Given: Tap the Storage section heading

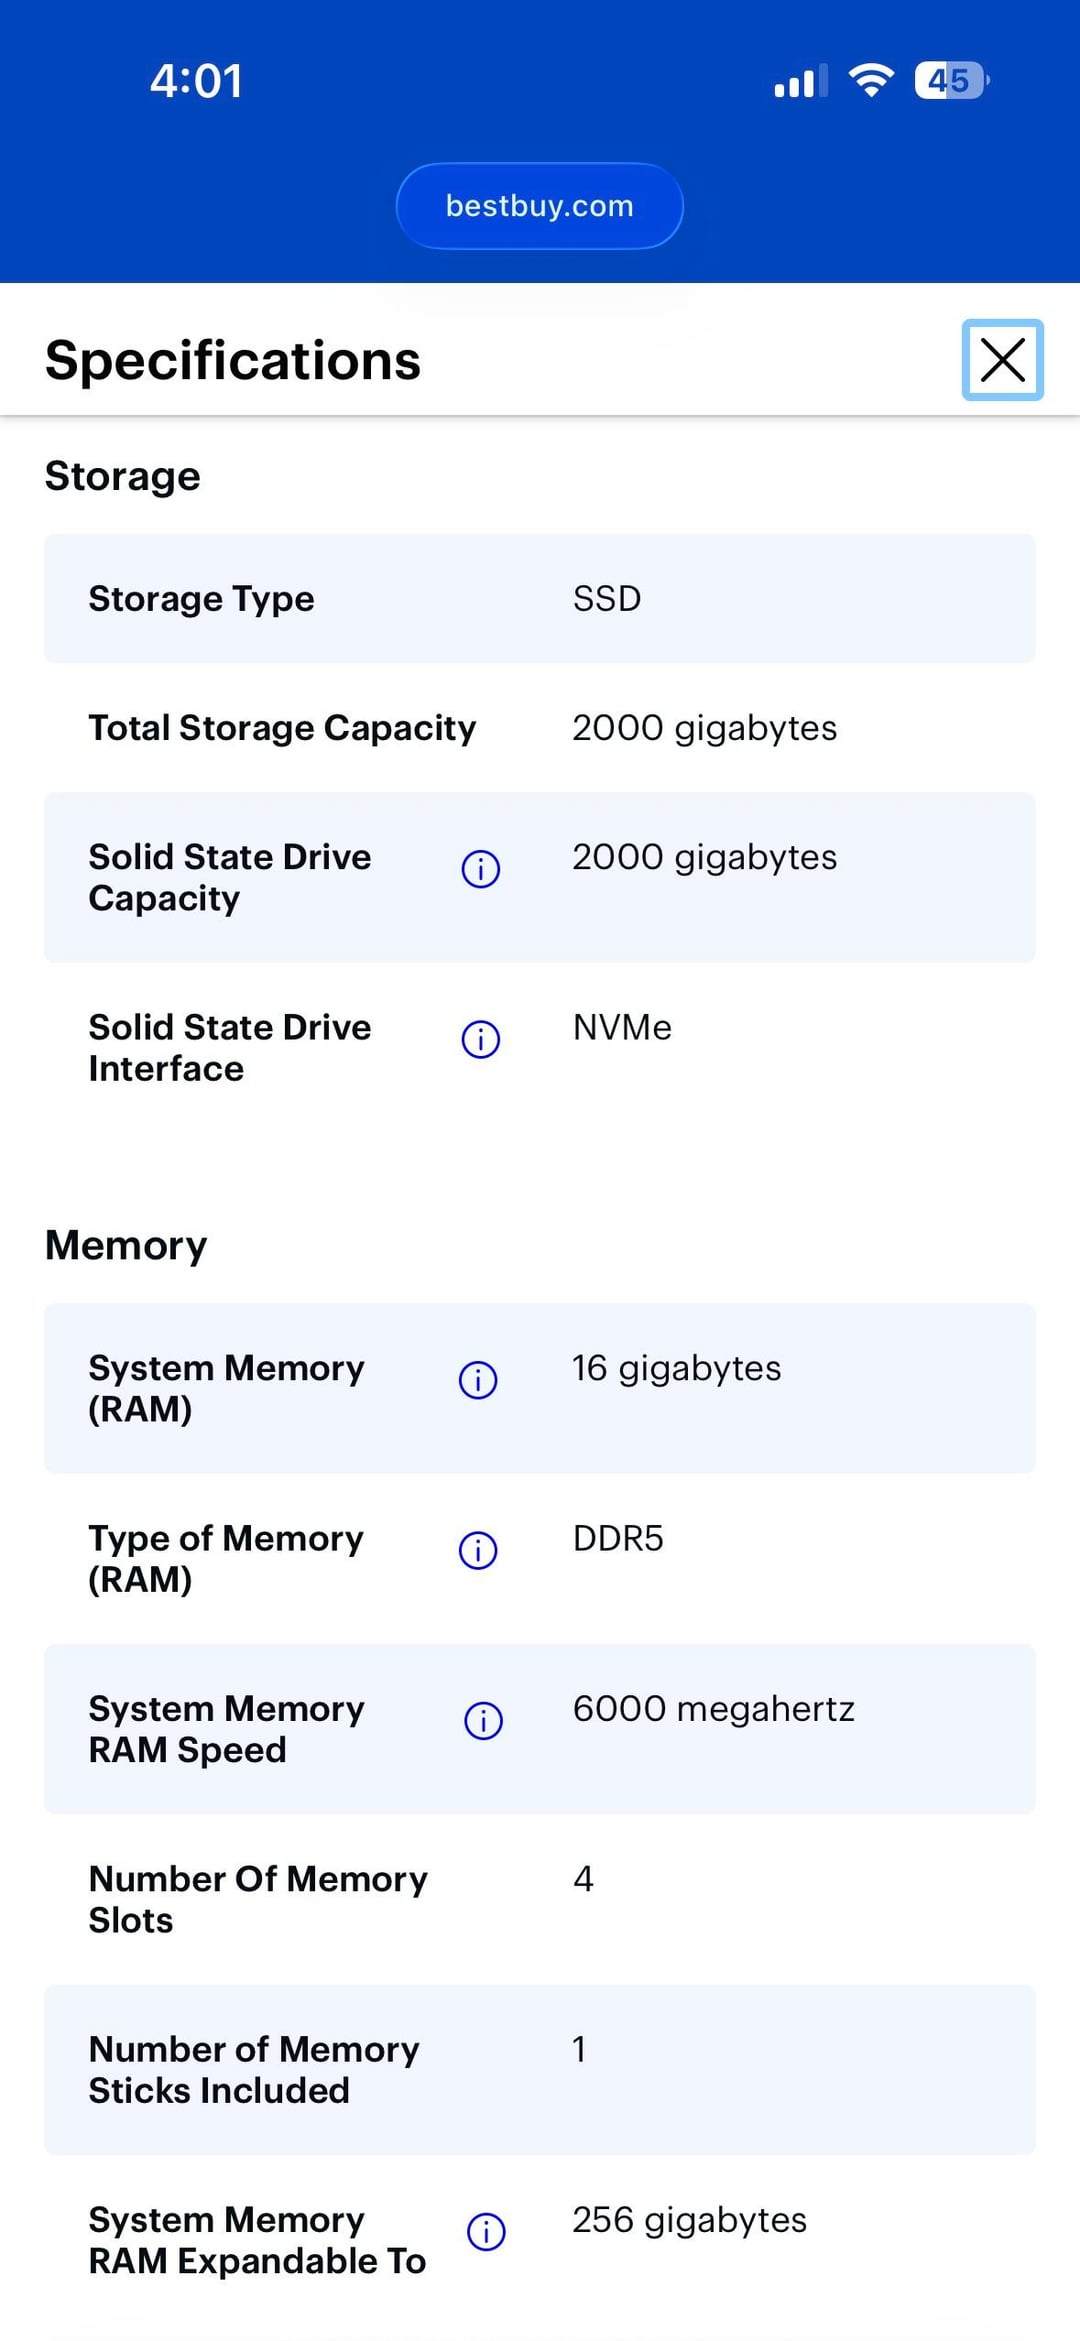Looking at the screenshot, I should coord(123,476).
